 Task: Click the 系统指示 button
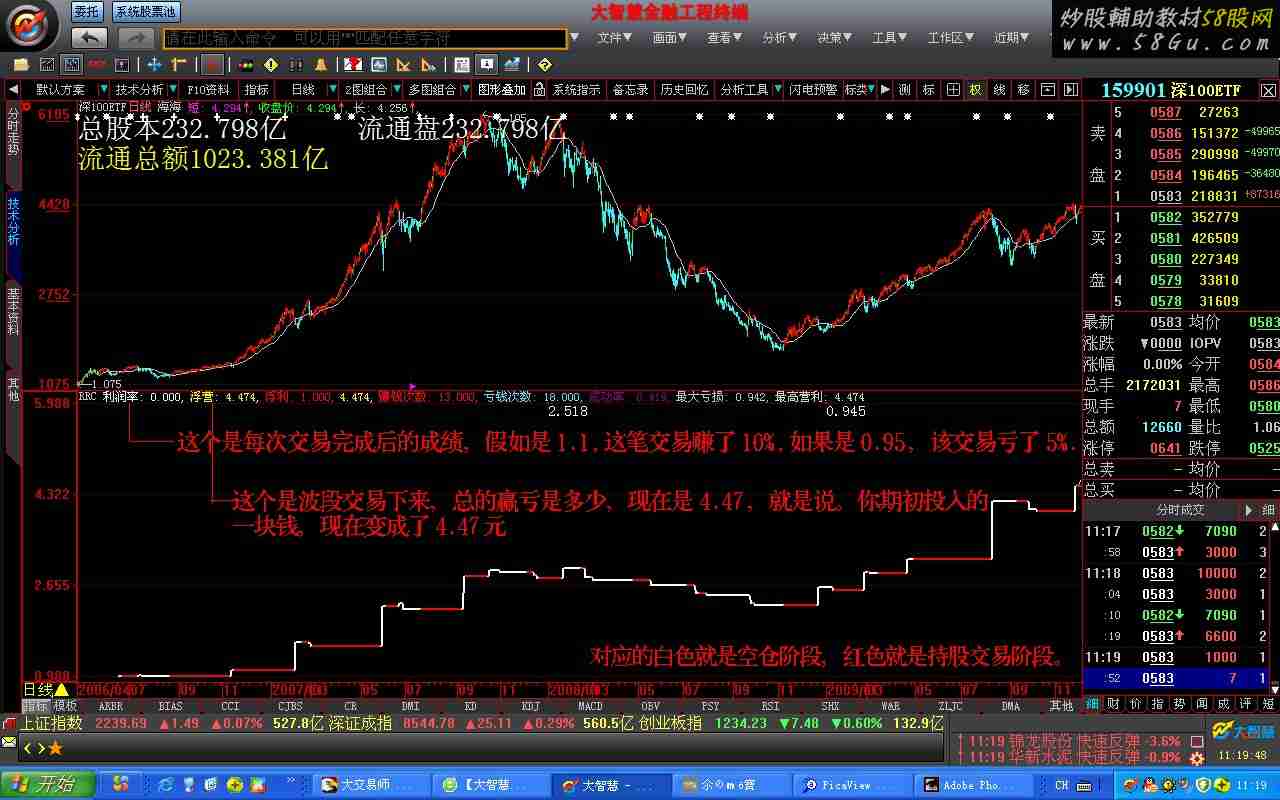pos(576,89)
